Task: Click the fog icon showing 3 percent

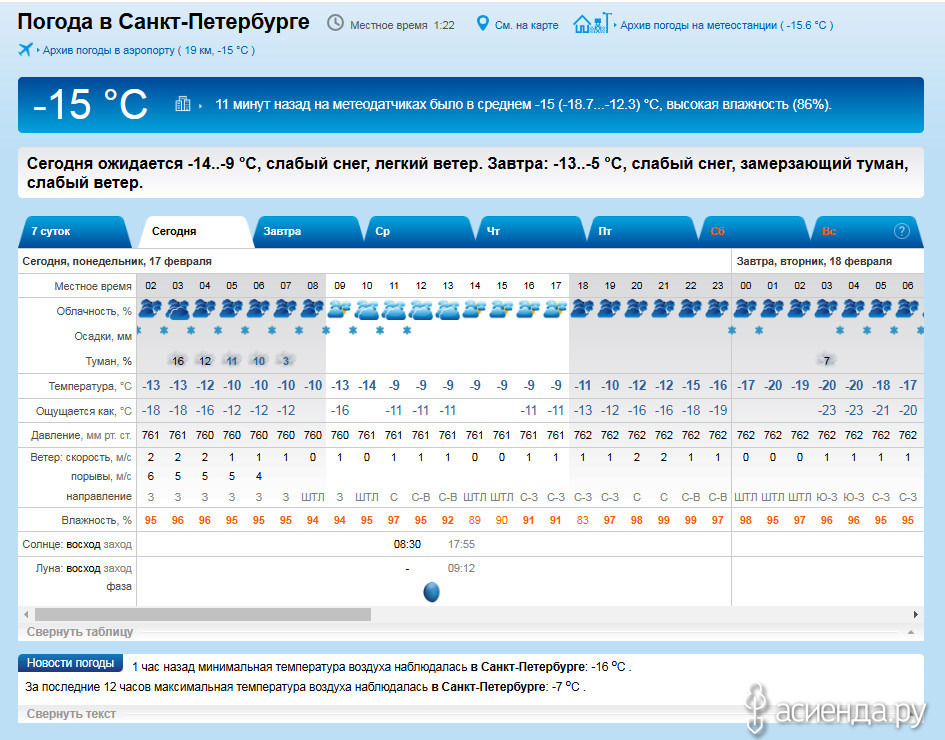Action: (x=286, y=360)
